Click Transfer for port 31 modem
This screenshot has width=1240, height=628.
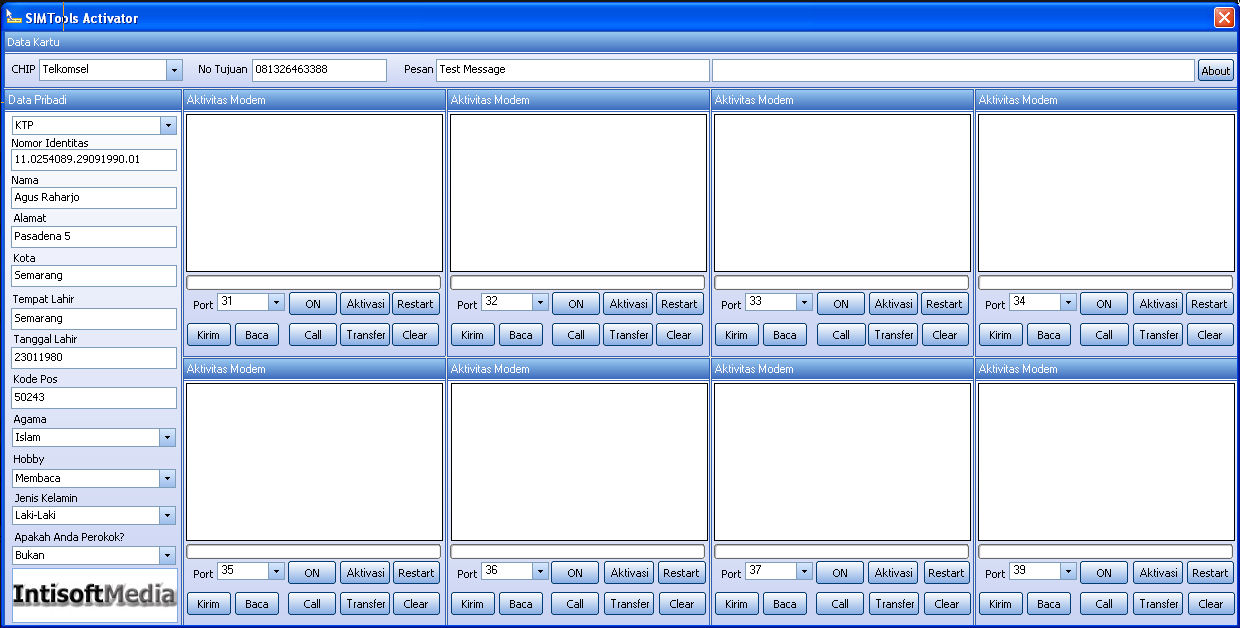(x=365, y=335)
